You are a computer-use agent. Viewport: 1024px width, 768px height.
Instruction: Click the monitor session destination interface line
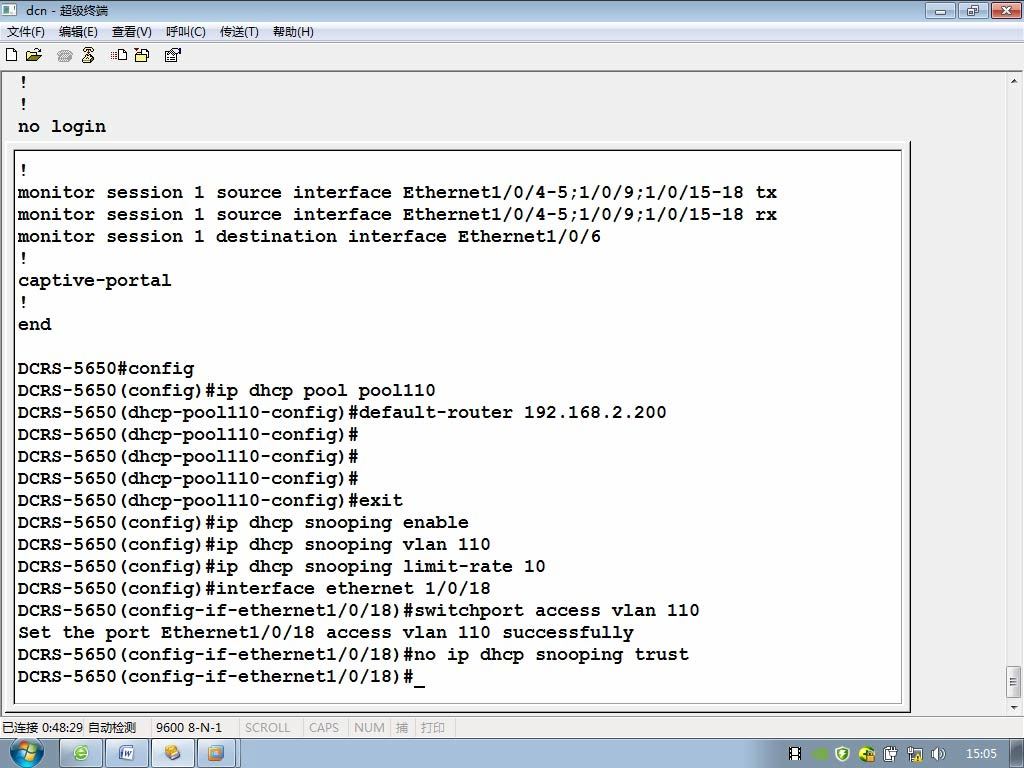[309, 236]
